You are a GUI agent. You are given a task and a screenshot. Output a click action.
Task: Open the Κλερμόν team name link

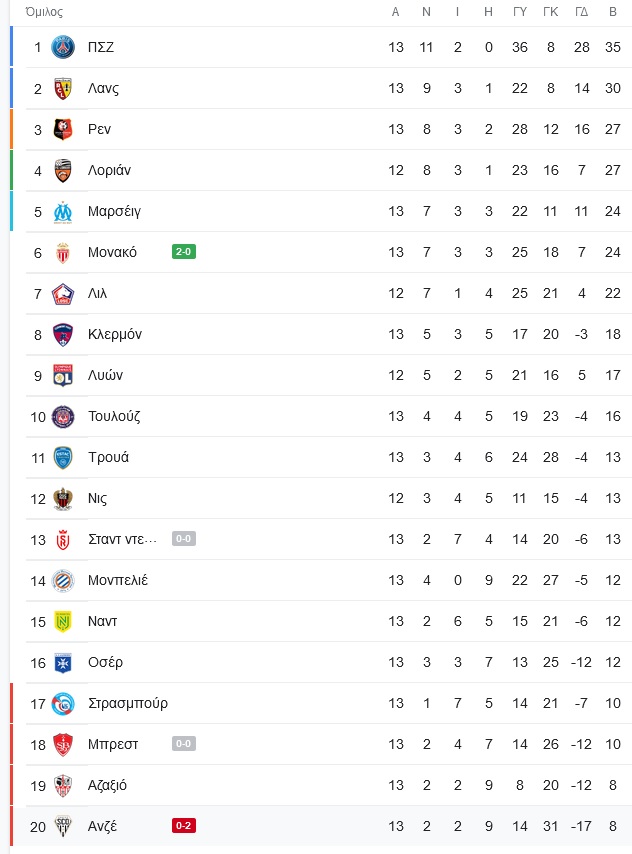[115, 334]
